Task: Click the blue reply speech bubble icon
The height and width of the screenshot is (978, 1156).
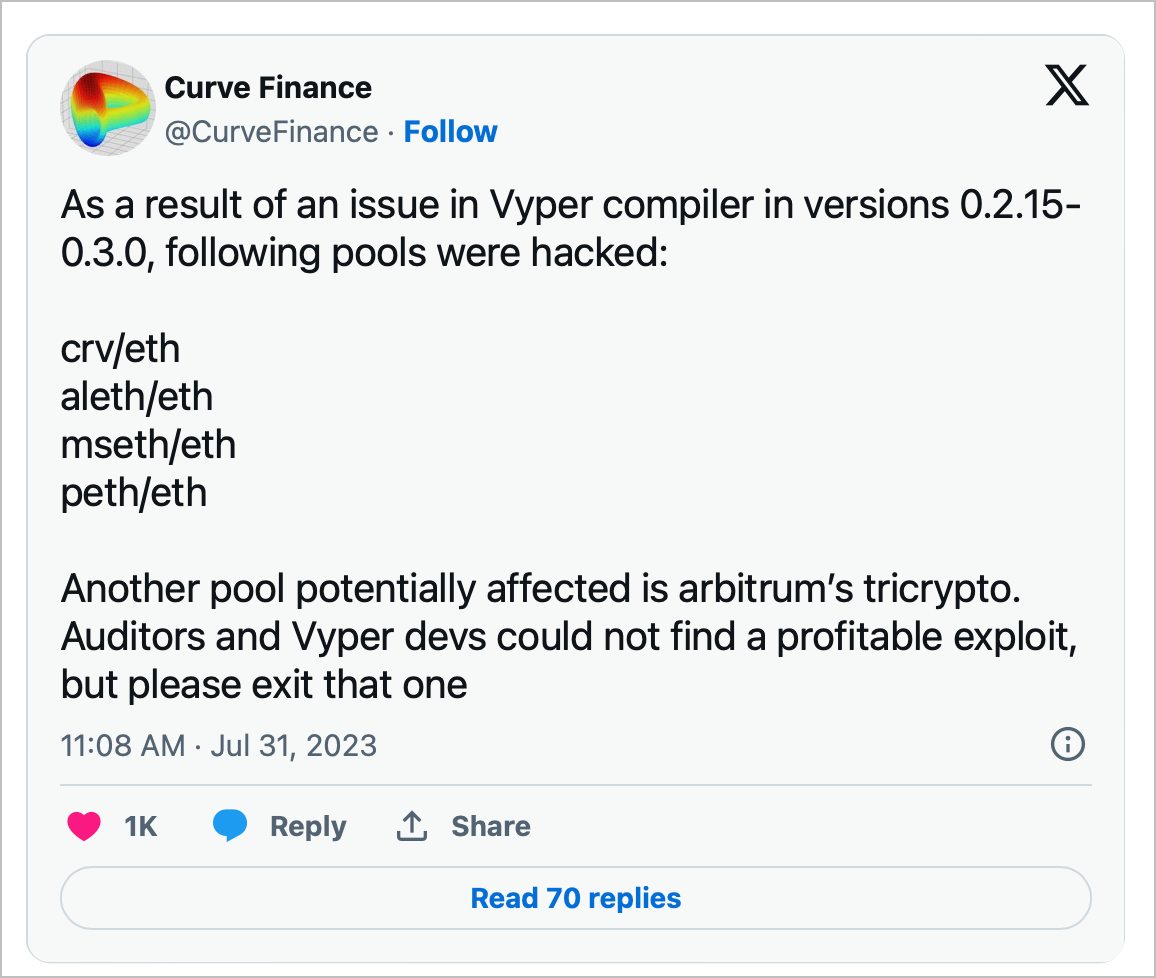Action: [x=230, y=825]
